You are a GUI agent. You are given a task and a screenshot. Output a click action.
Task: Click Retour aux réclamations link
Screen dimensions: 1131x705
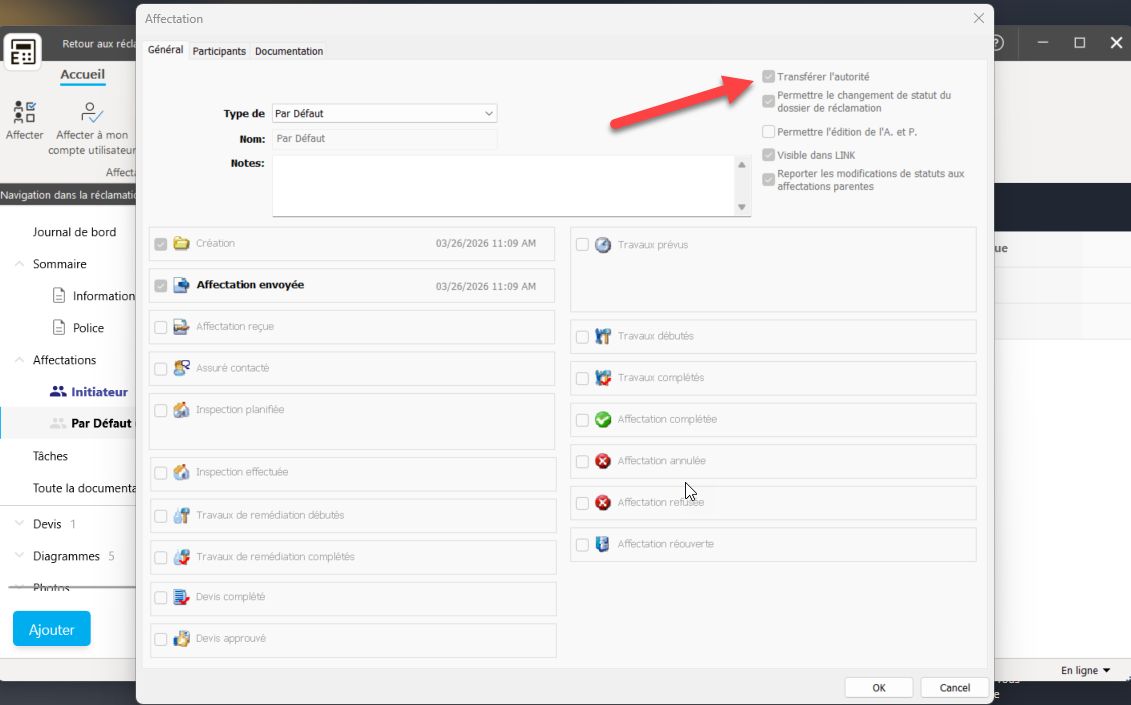[99, 44]
